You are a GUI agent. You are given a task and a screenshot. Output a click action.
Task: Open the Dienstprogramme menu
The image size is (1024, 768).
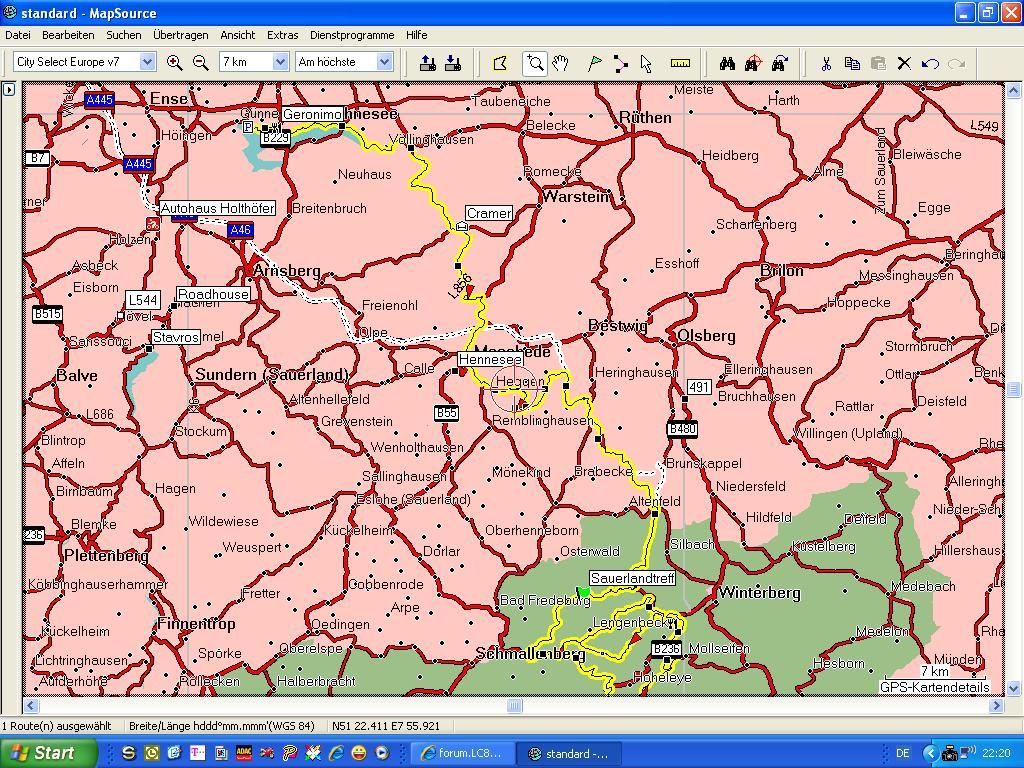point(351,35)
